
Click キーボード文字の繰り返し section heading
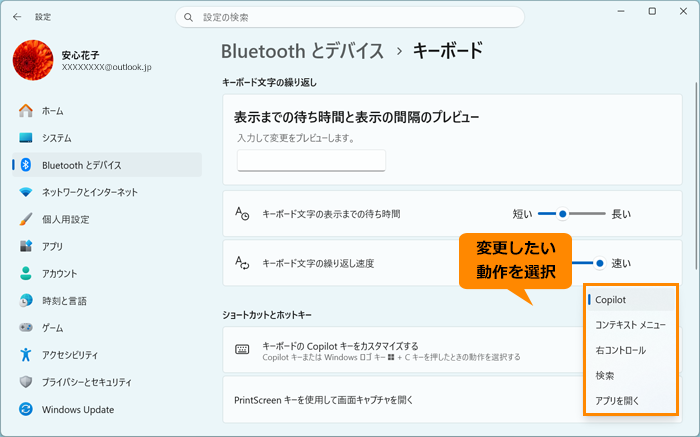[x=270, y=83]
